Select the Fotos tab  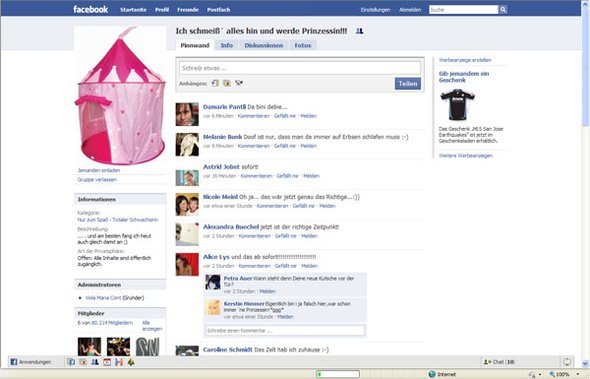pyautogui.click(x=303, y=46)
